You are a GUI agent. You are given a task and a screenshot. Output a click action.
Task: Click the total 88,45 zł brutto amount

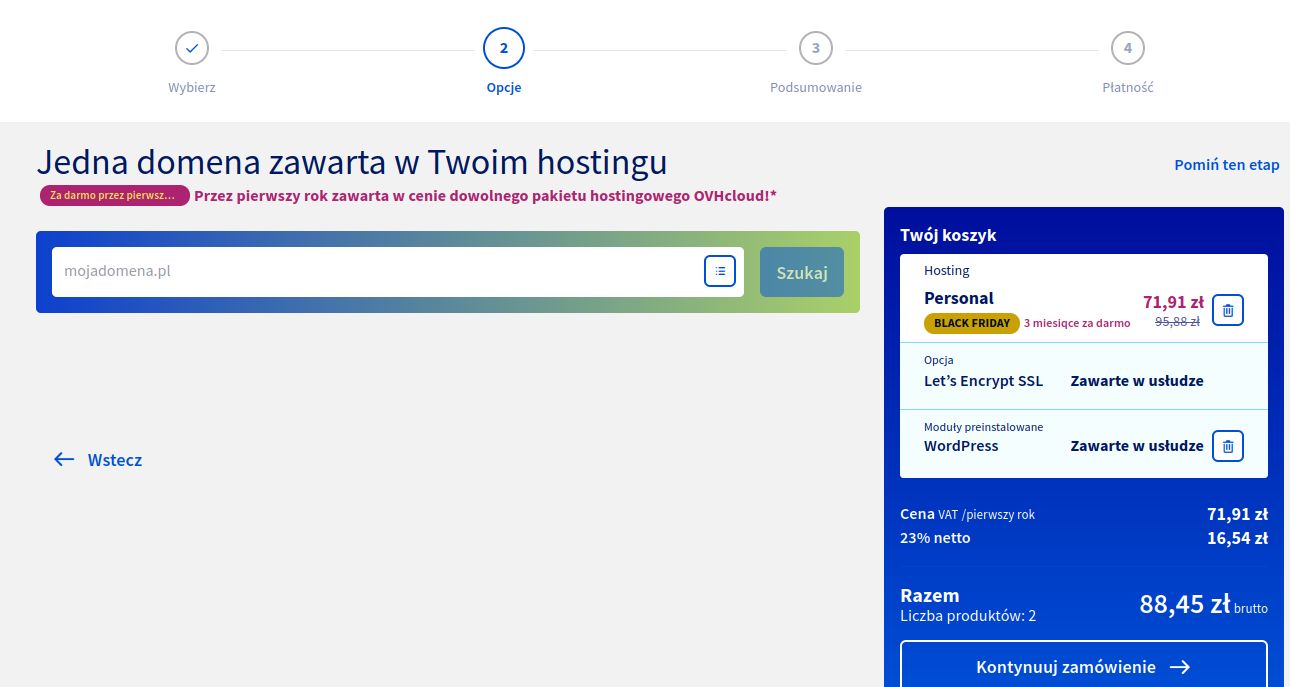tap(1204, 604)
